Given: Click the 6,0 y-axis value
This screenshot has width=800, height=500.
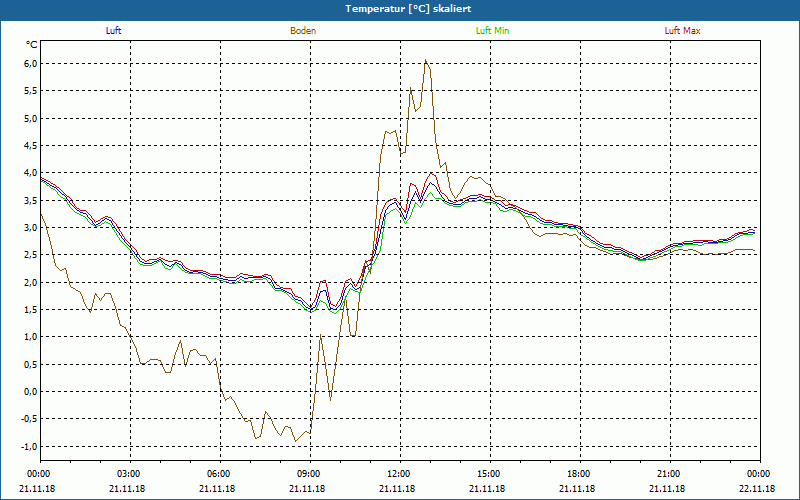Looking at the screenshot, I should pos(31,64).
